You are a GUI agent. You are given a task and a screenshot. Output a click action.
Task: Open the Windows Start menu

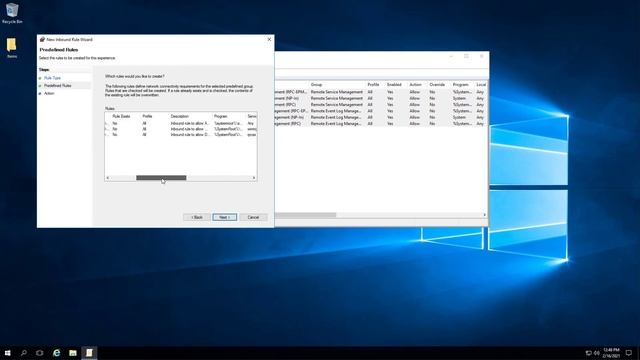click(x=7, y=353)
